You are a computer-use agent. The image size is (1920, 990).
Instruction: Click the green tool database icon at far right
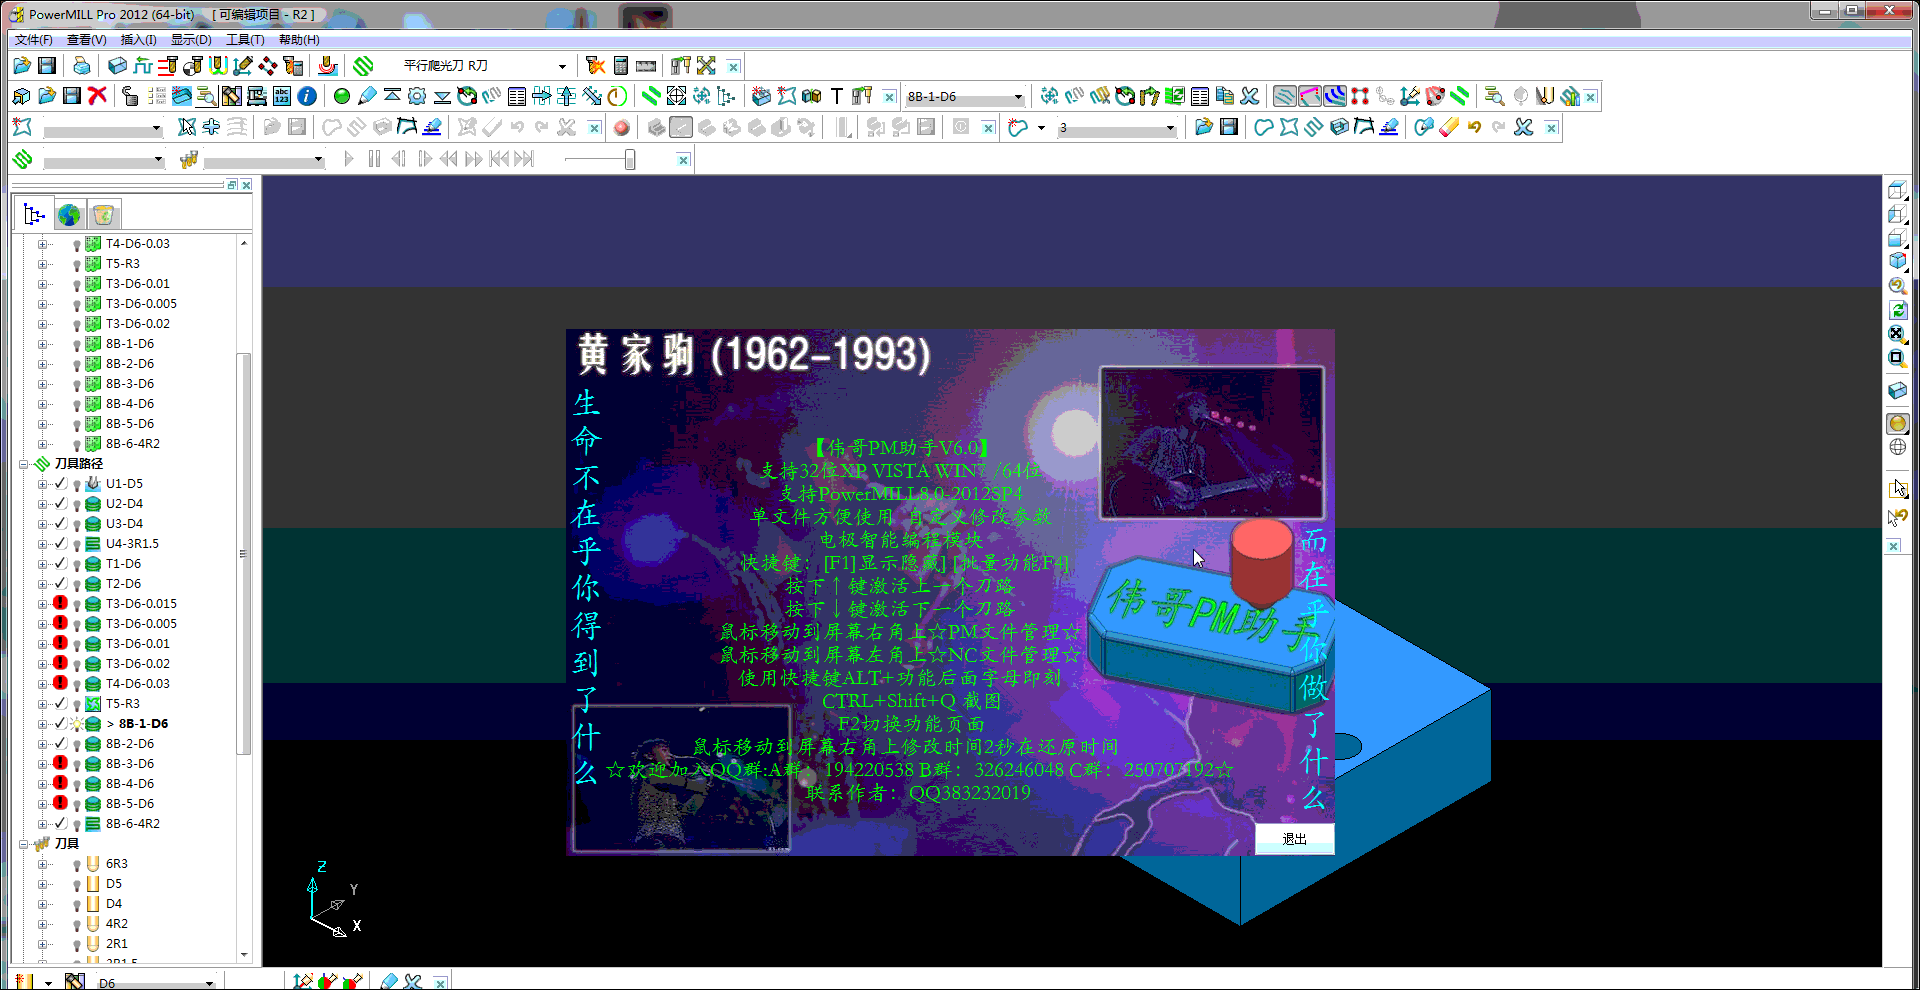pos(1570,96)
